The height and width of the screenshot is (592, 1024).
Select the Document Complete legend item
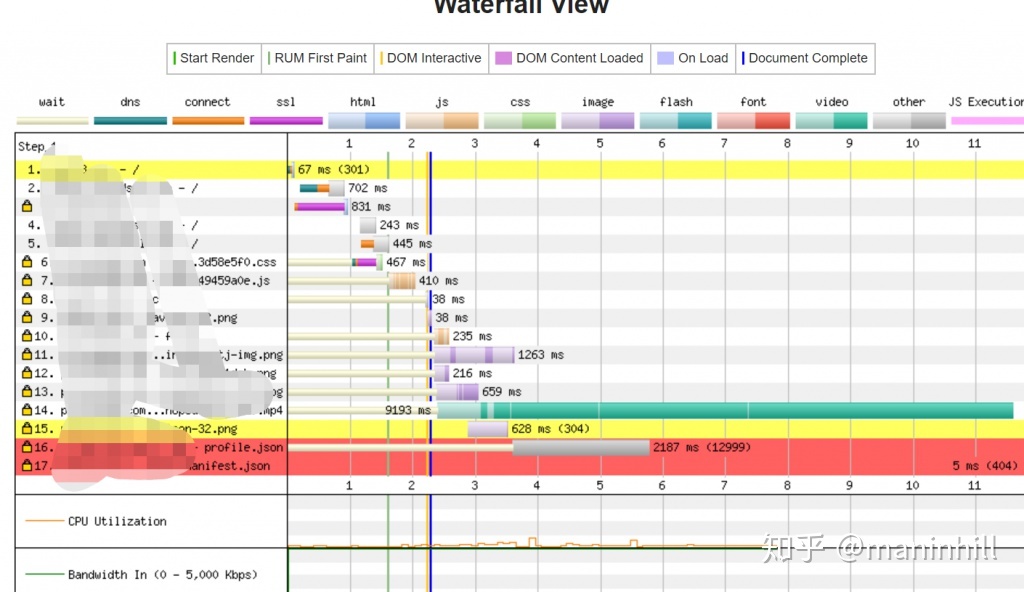tap(805, 58)
